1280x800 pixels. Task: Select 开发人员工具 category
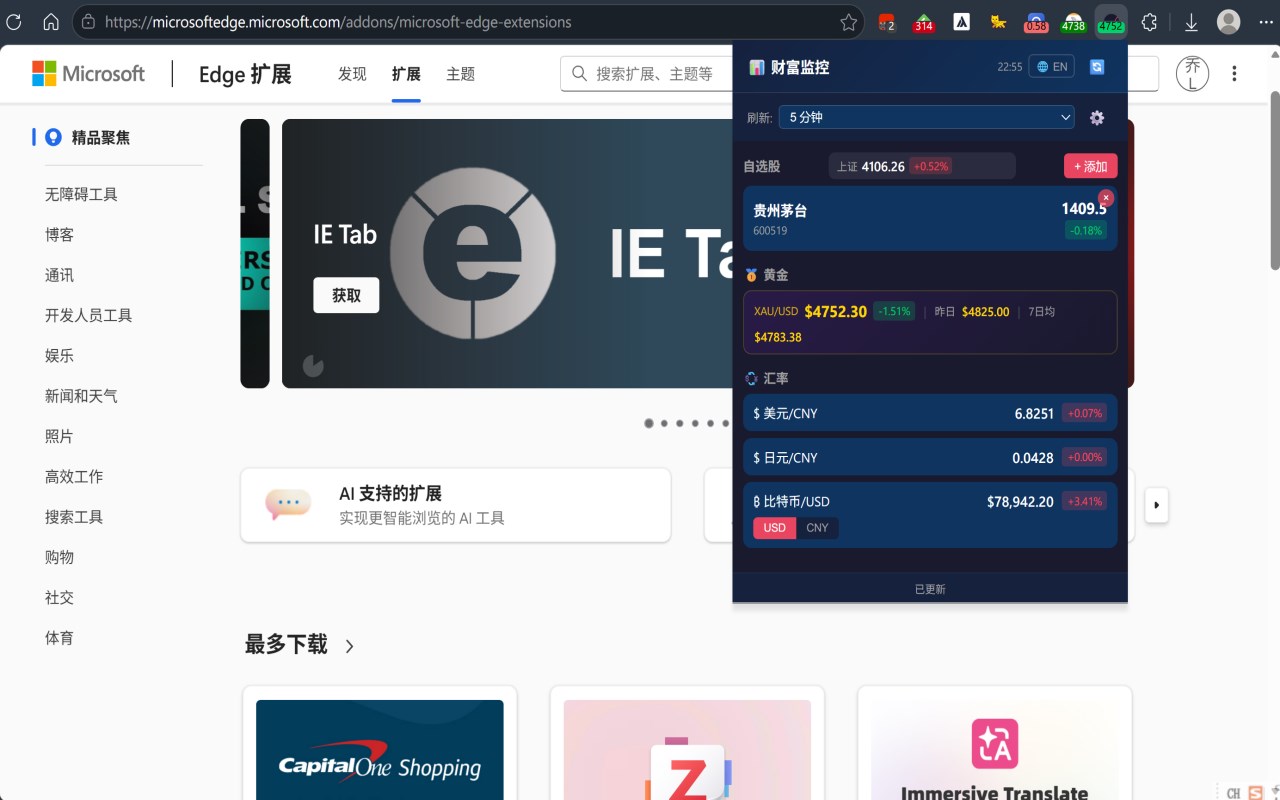[88, 315]
